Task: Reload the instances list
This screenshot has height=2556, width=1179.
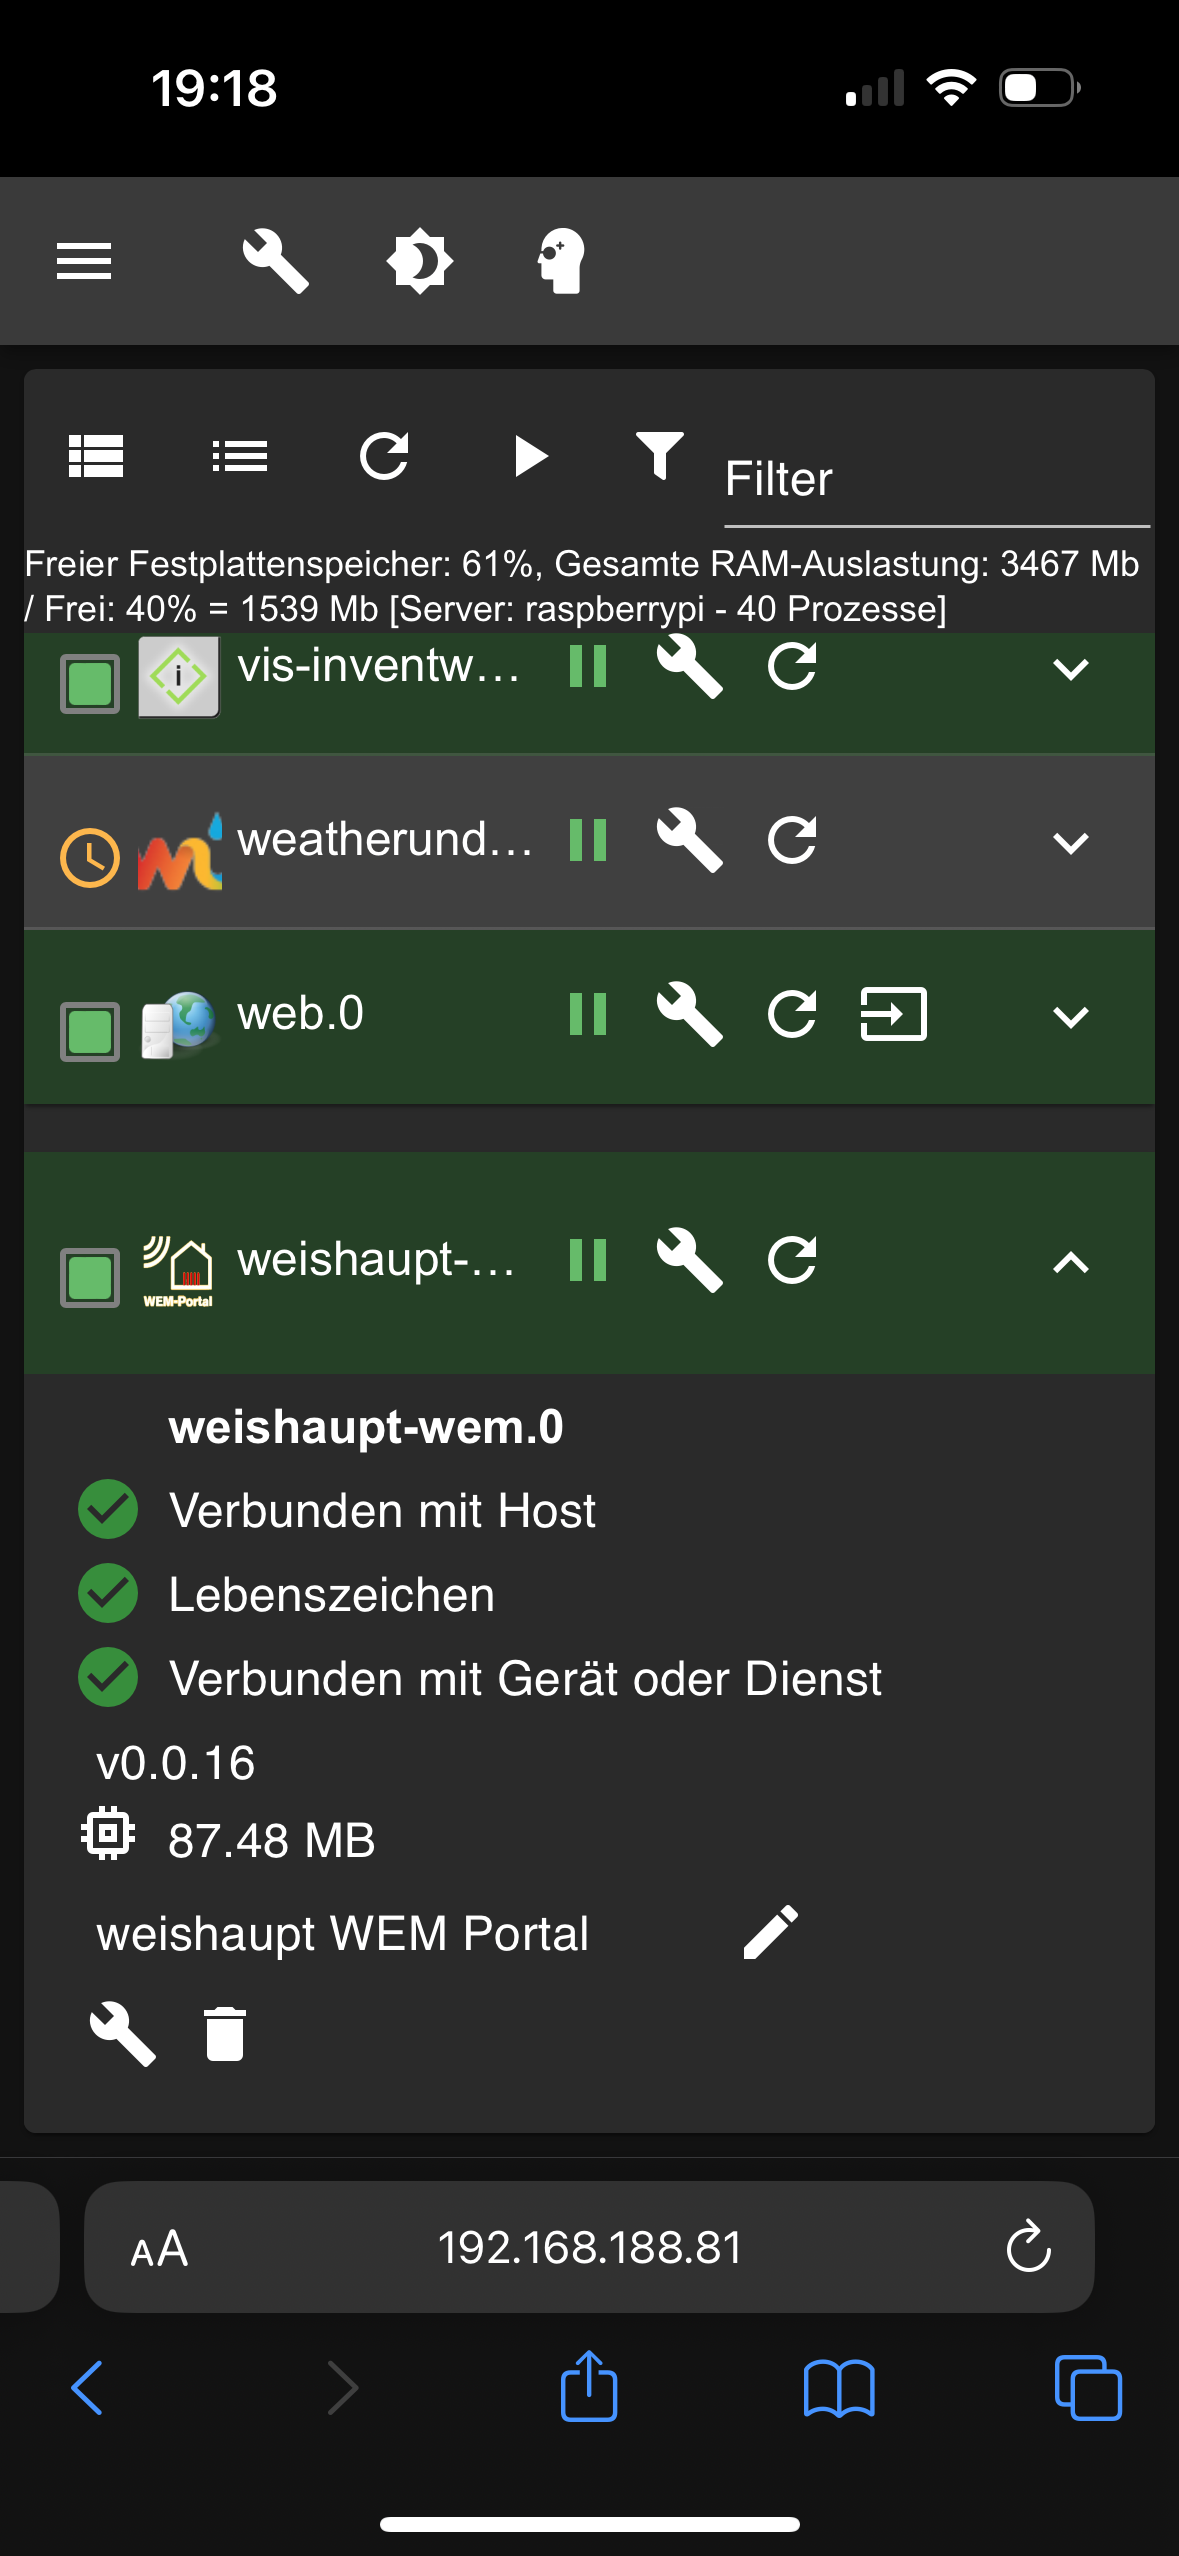Action: pyautogui.click(x=384, y=456)
